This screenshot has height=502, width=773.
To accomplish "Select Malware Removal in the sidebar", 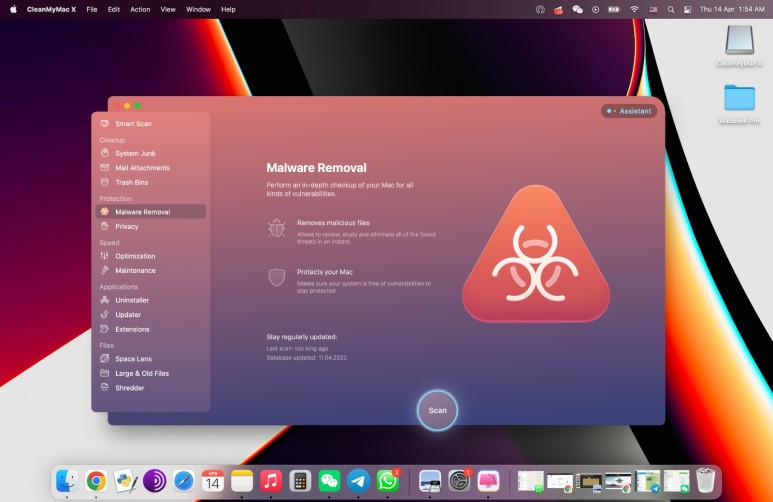I will (151, 212).
